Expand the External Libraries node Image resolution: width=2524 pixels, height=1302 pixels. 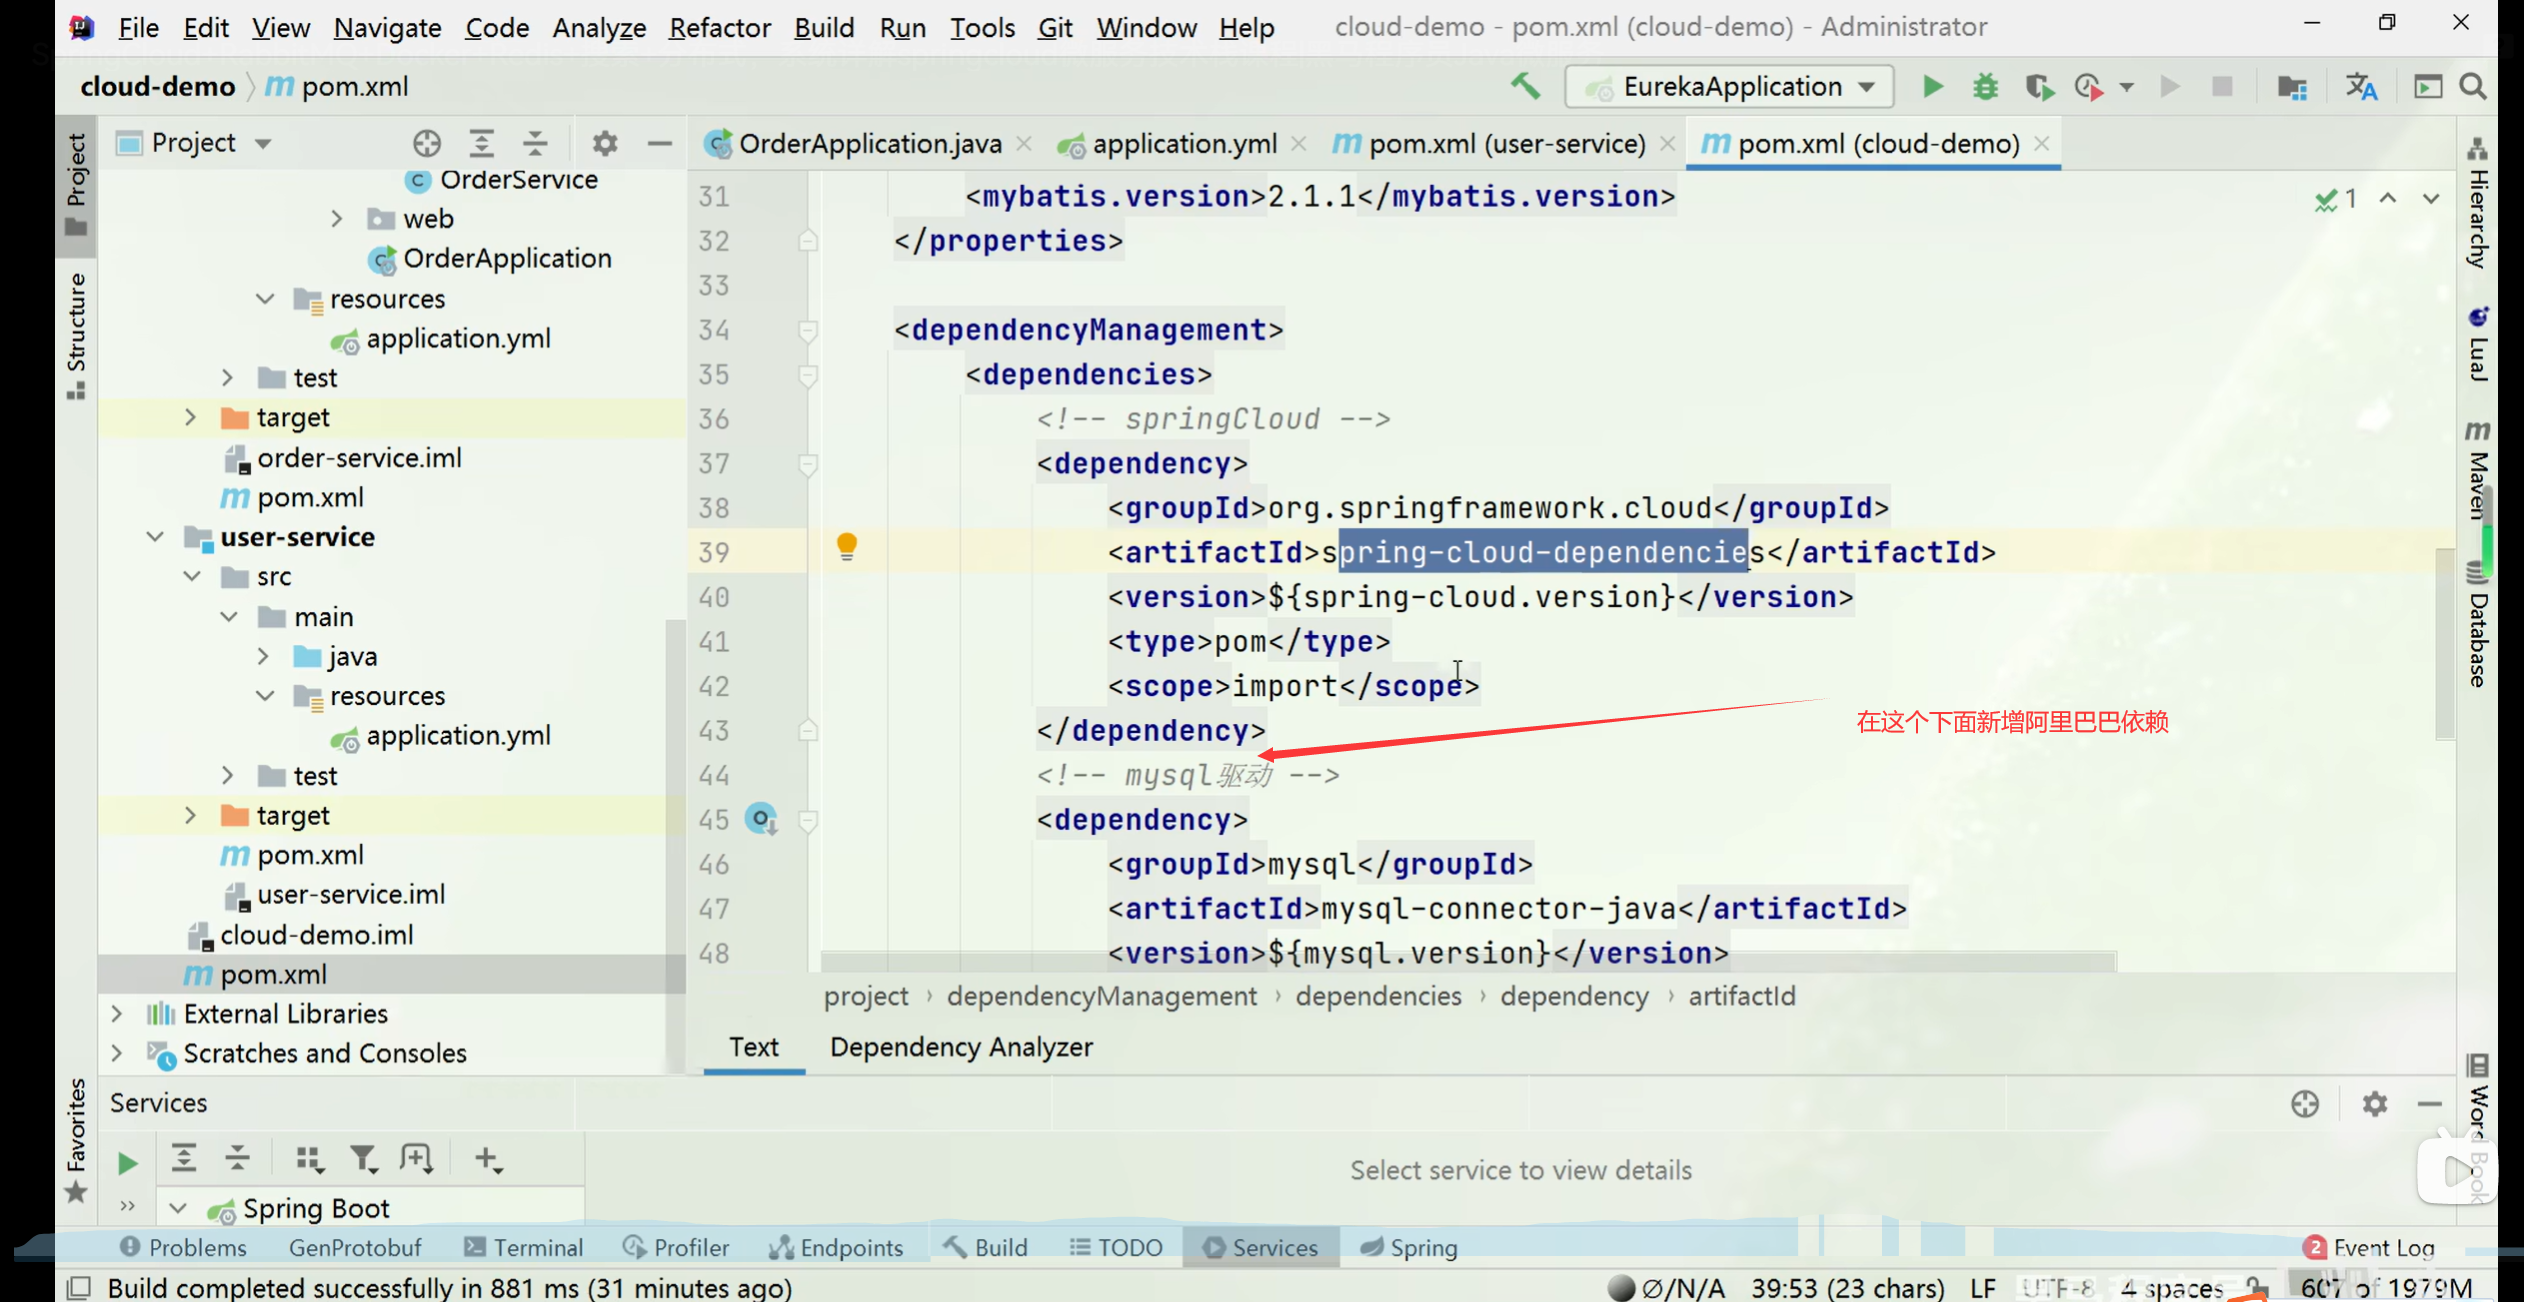pyautogui.click(x=117, y=1014)
